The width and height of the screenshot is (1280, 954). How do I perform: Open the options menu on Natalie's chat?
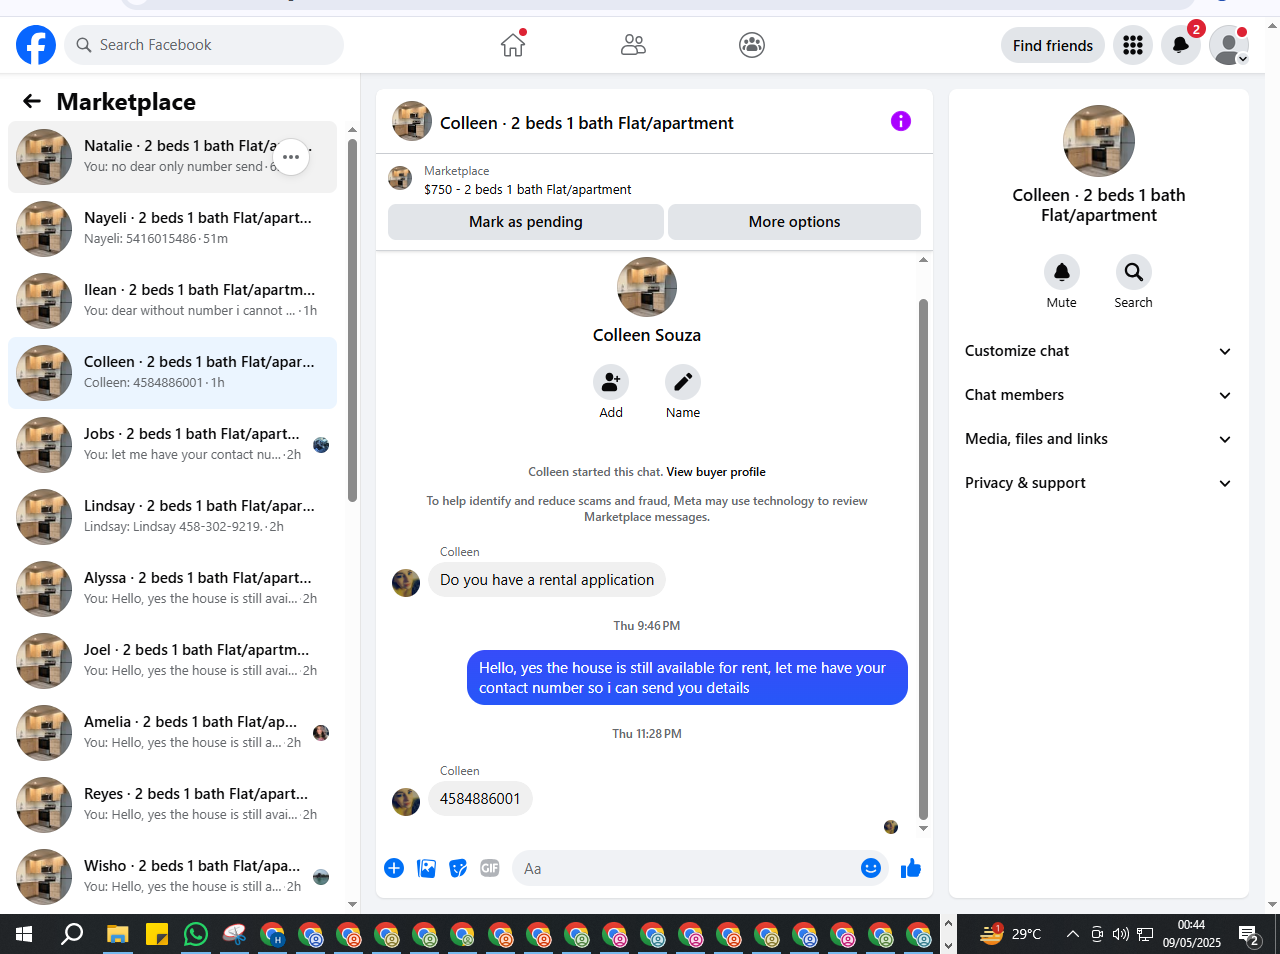[291, 157]
